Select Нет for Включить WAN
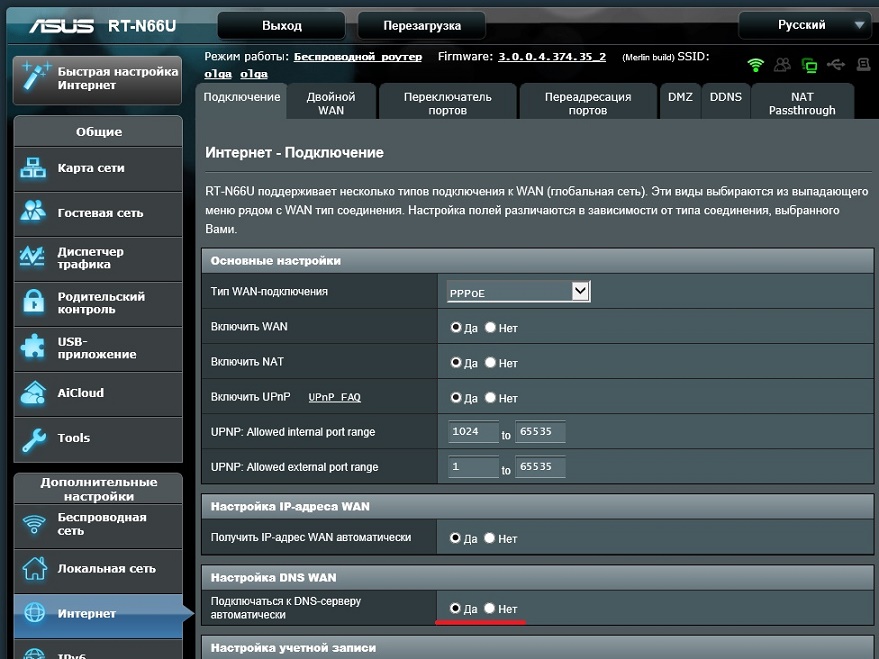879x659 pixels. click(490, 327)
